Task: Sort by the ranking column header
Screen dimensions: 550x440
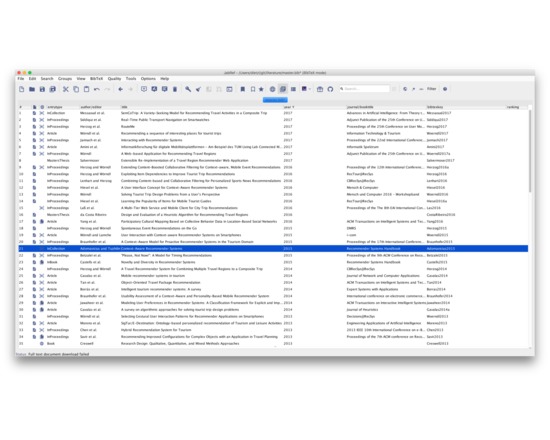Action: (x=513, y=107)
